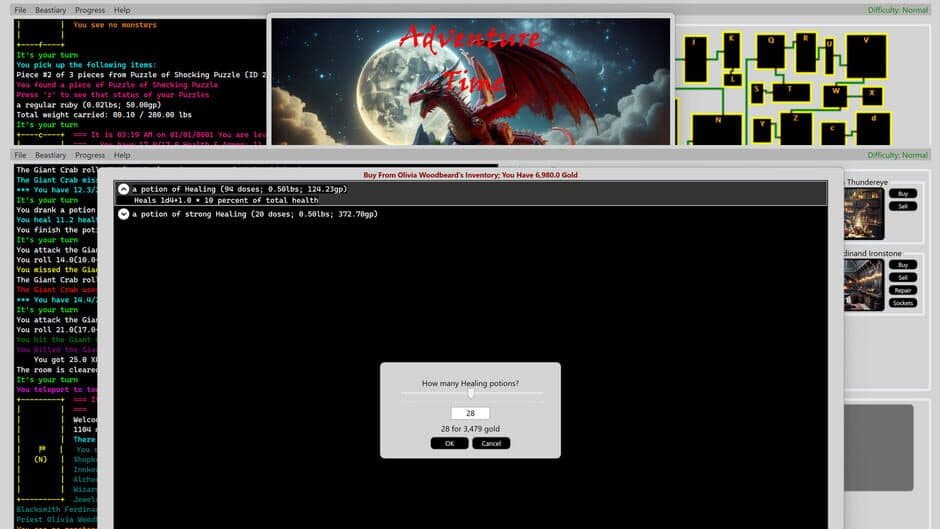940x529 pixels.
Task: Click Repair at Ferdinand Ironstone's shop
Action: [903, 290]
